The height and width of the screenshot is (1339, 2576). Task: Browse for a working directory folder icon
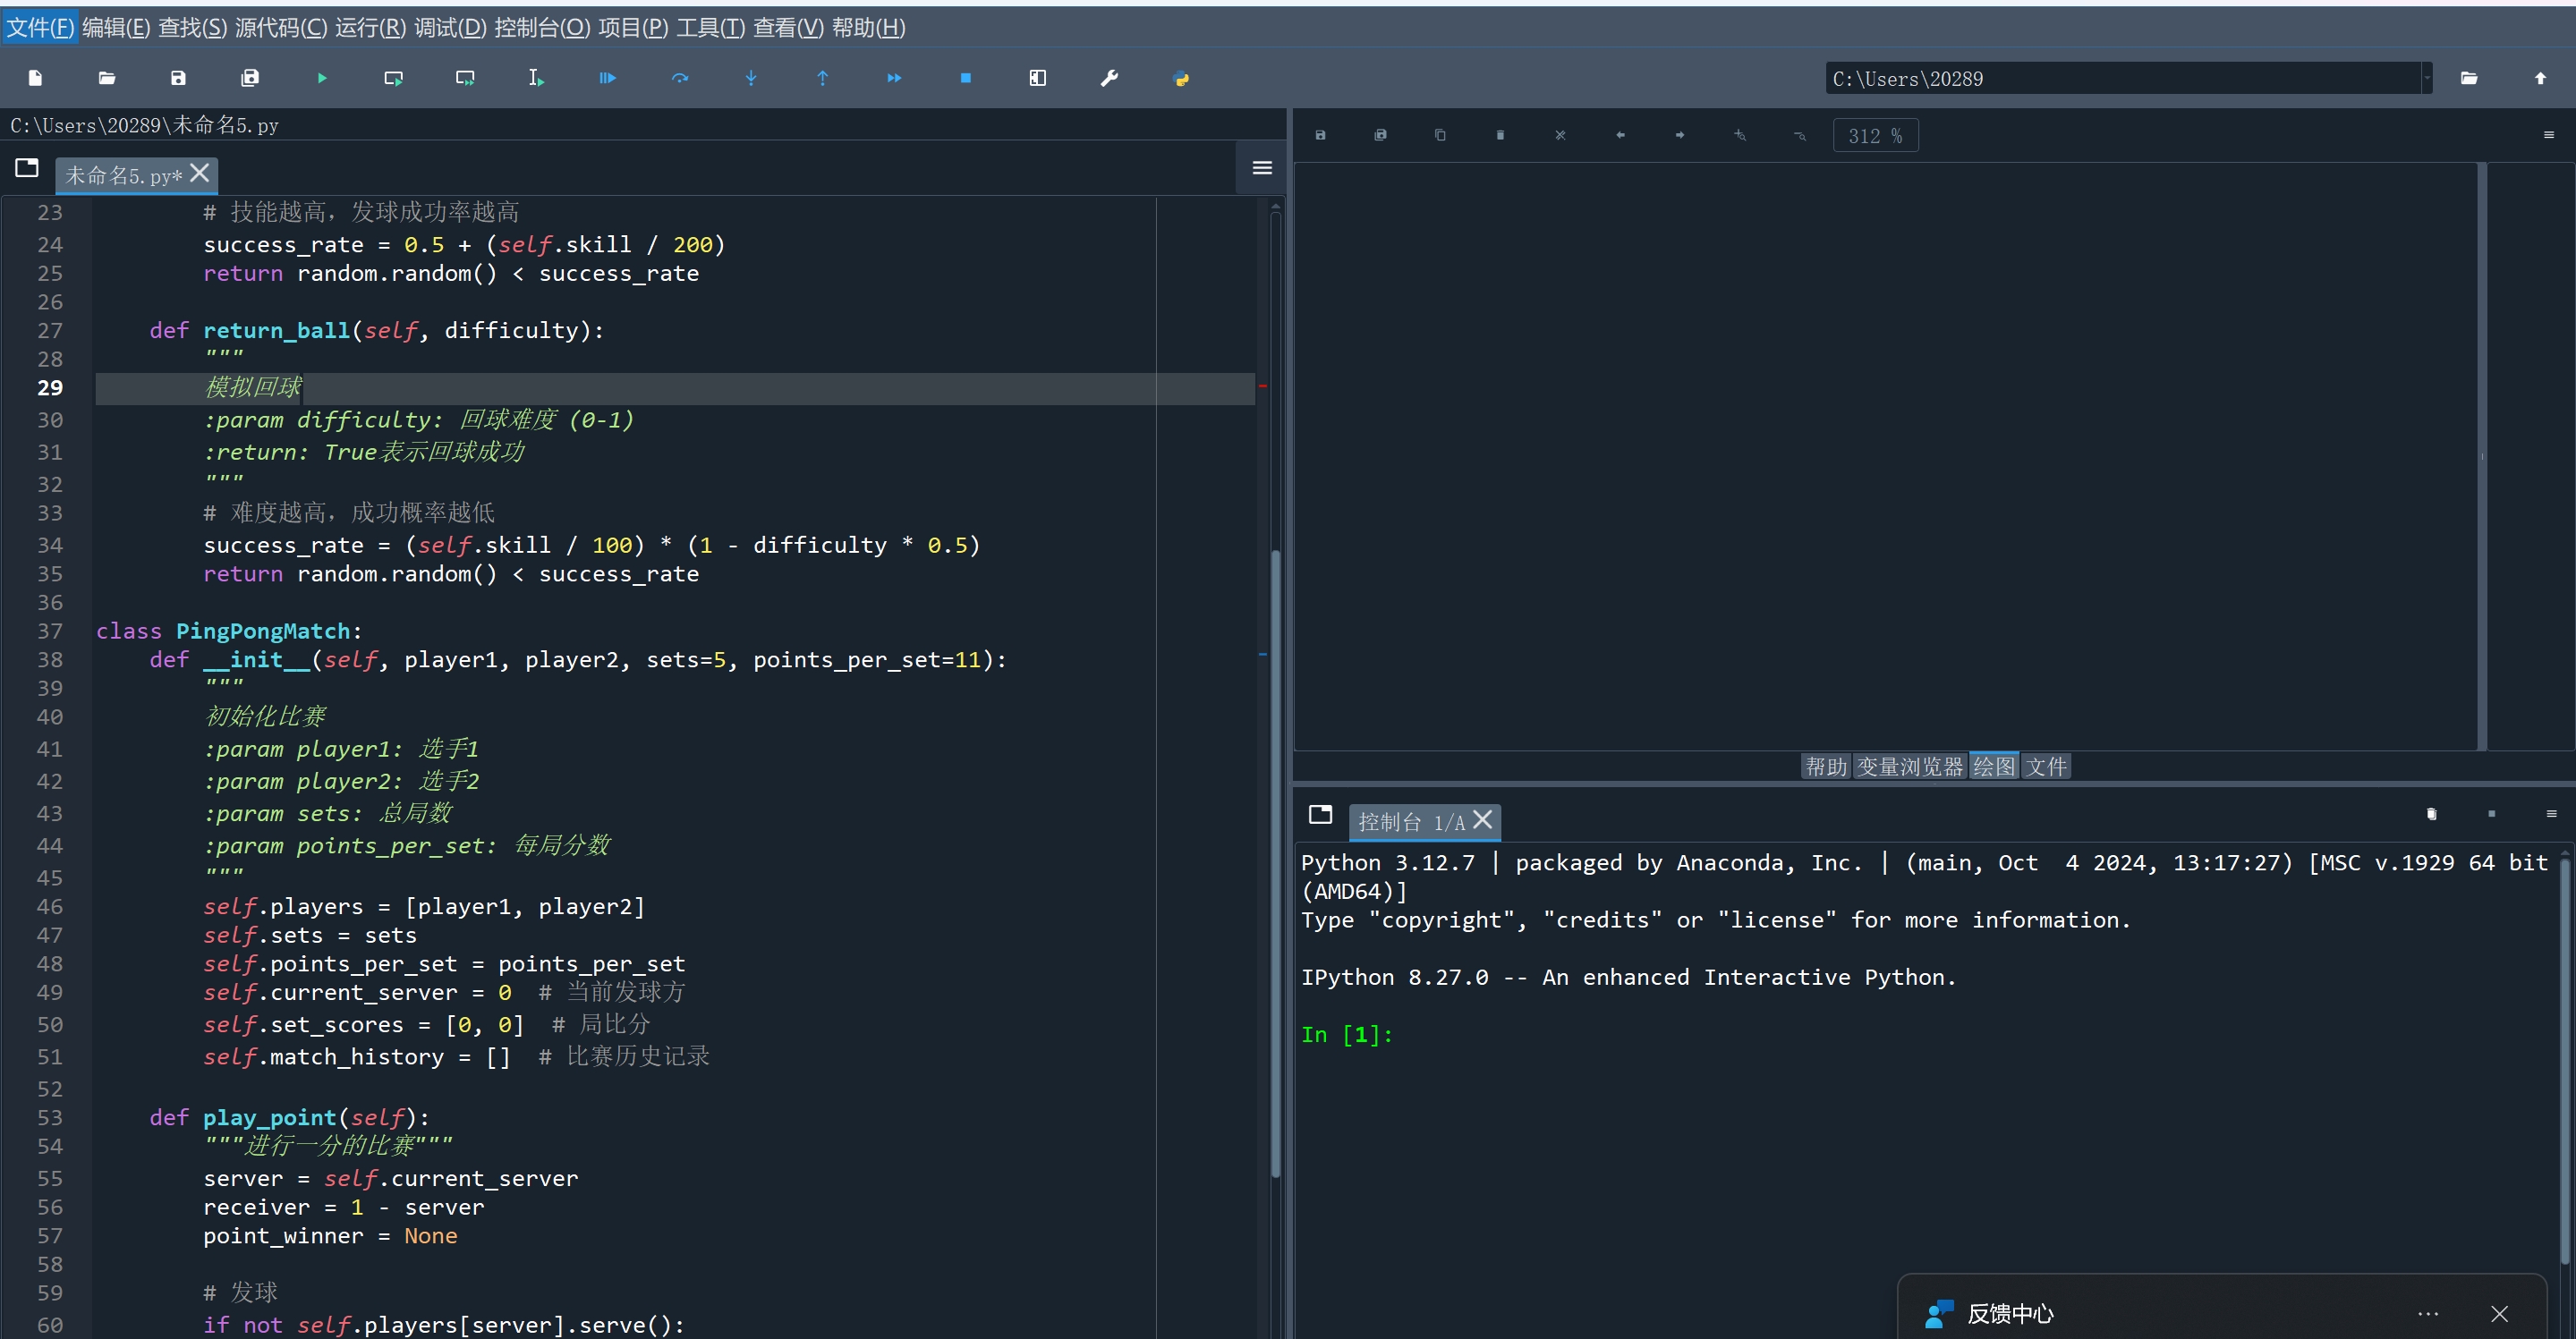(2469, 78)
